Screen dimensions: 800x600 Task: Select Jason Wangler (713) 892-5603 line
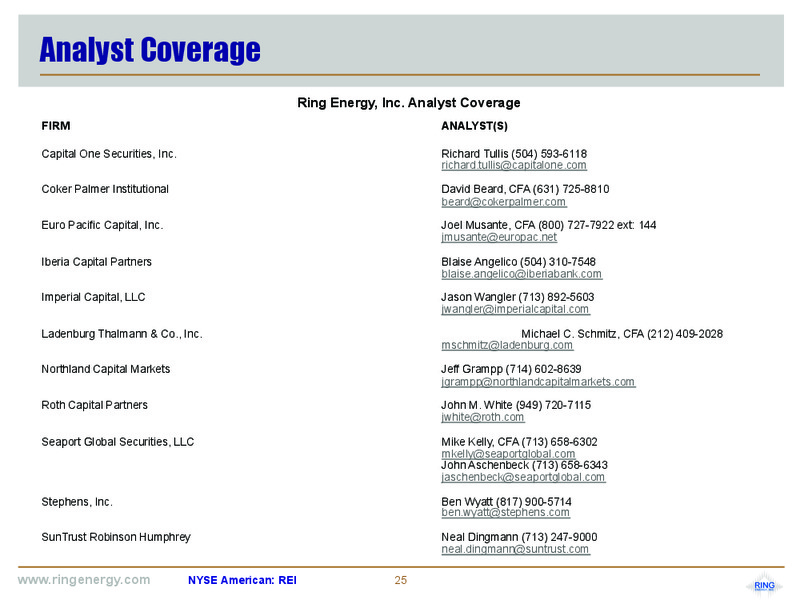(518, 297)
